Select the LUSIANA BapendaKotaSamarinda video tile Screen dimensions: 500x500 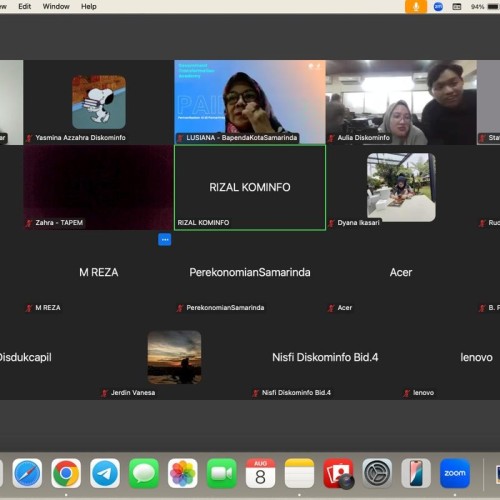[250, 102]
